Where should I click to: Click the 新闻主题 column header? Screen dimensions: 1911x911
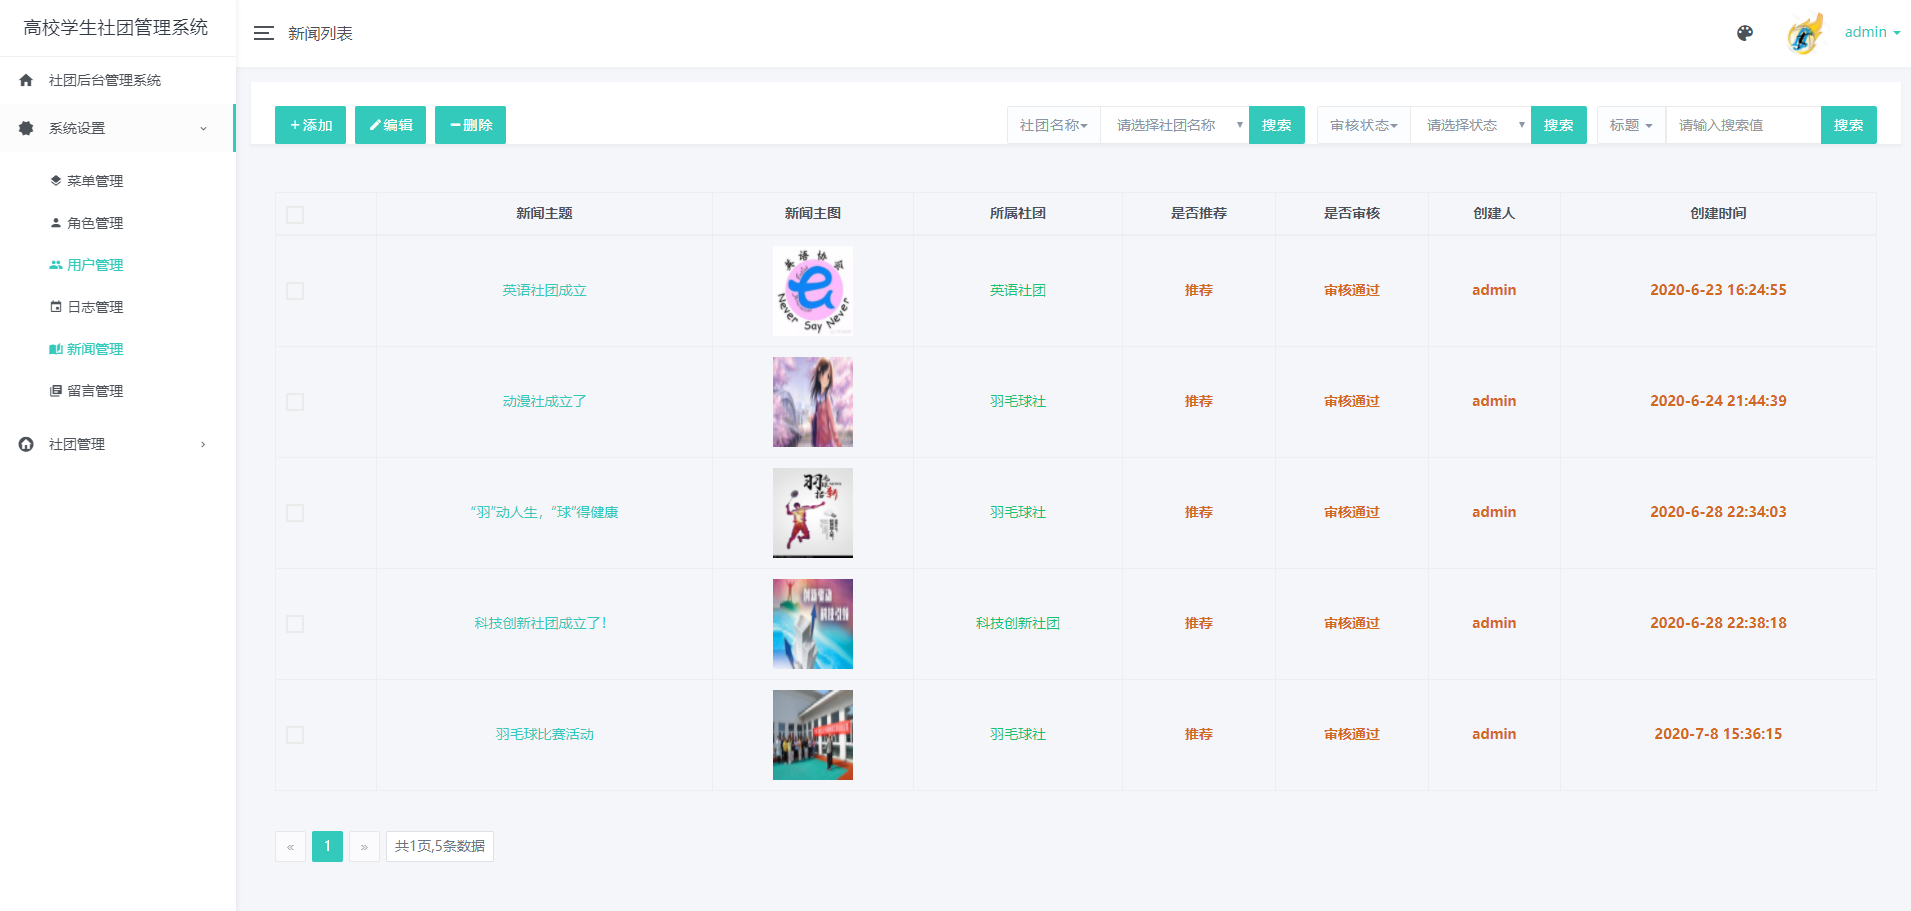point(544,213)
